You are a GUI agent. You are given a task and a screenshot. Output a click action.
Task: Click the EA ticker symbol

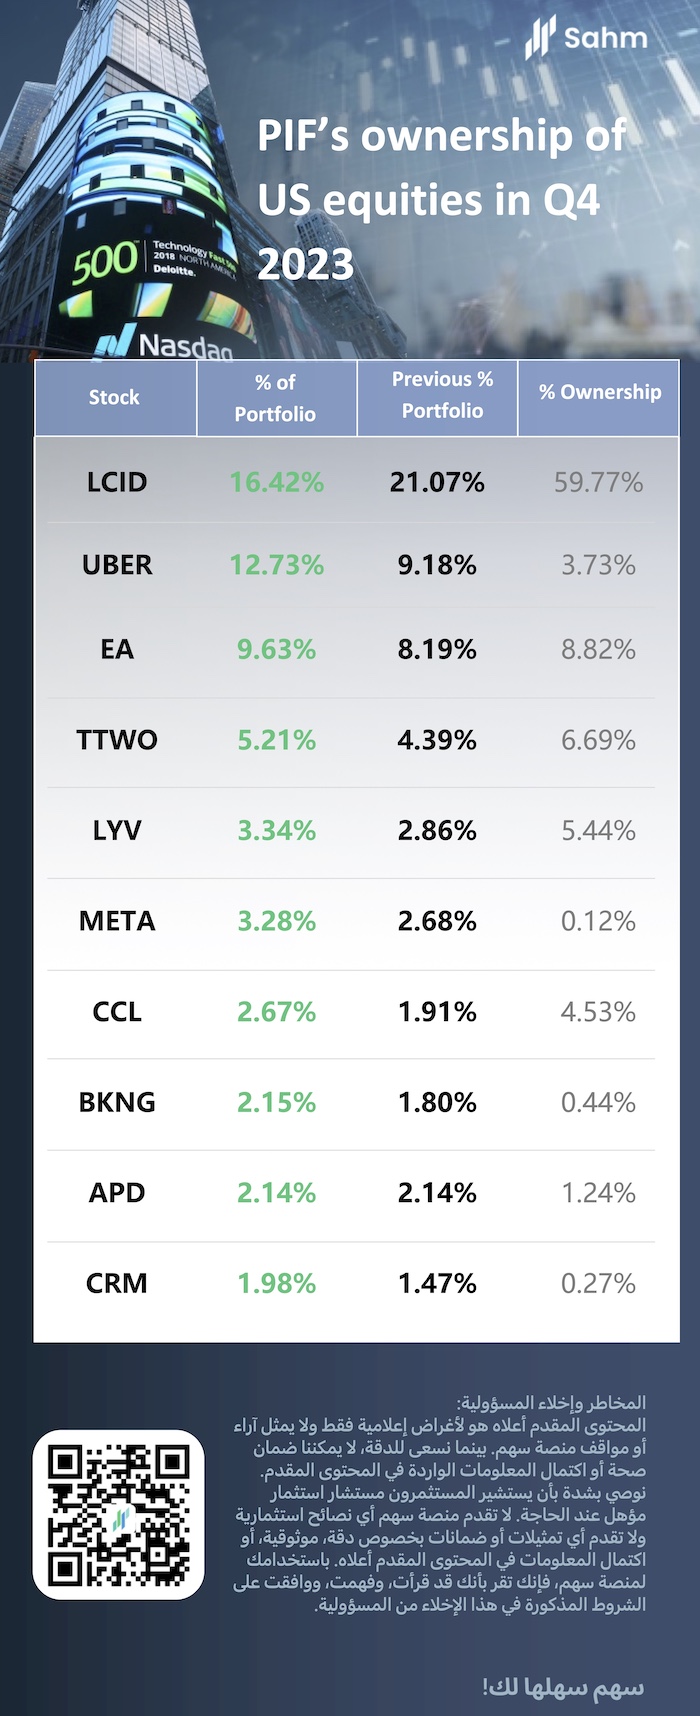point(117,650)
